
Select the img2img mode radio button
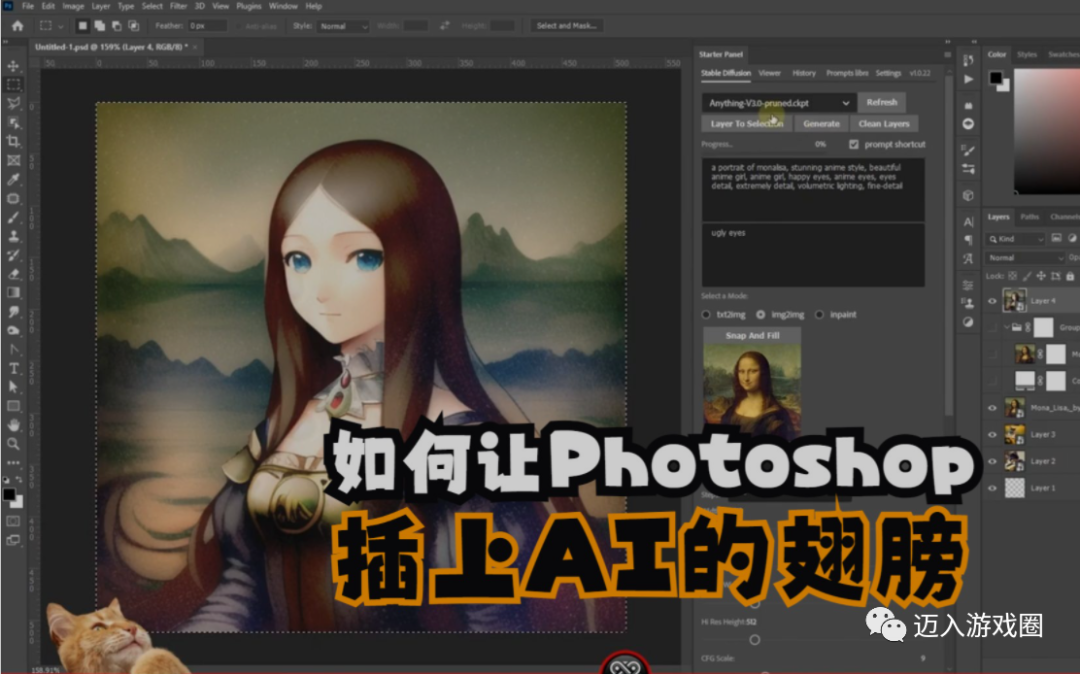(760, 315)
